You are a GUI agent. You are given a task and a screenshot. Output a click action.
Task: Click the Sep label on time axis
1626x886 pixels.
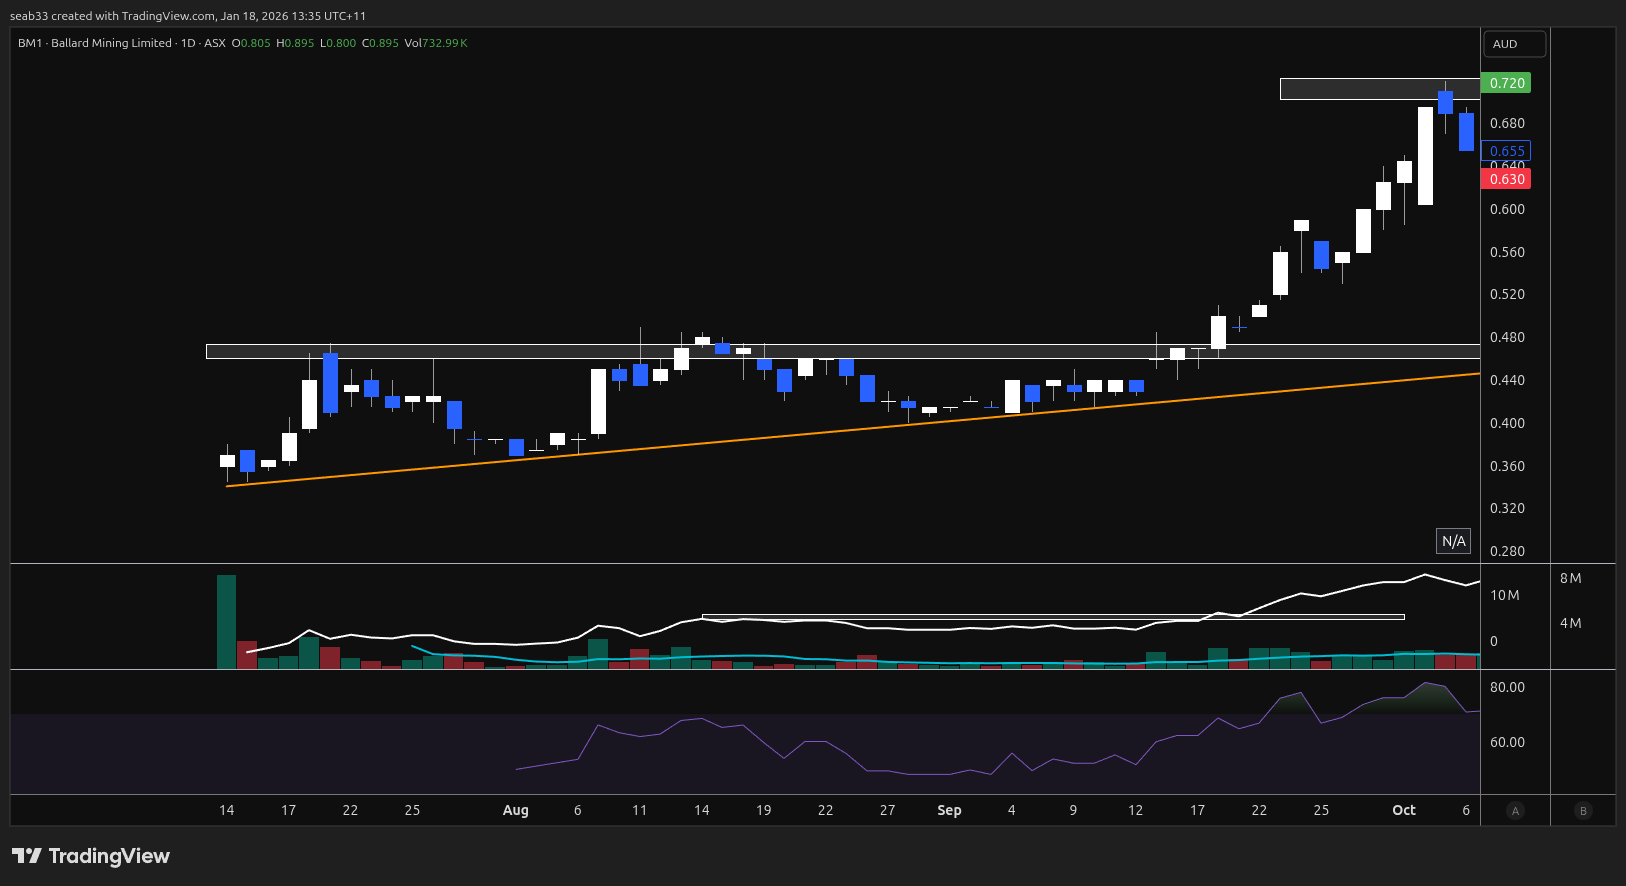tap(949, 810)
